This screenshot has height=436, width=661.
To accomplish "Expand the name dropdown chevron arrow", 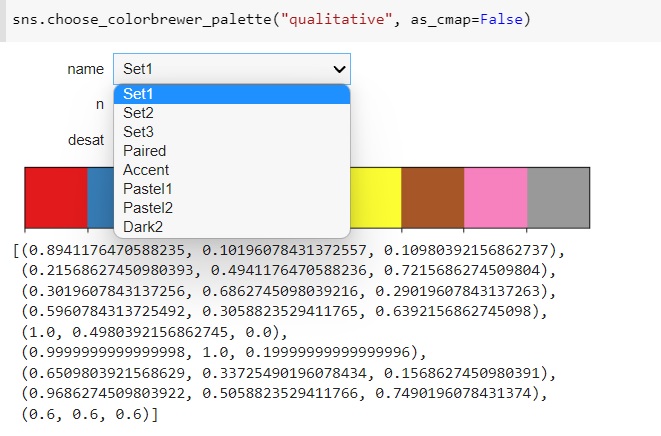I will (x=339, y=69).
